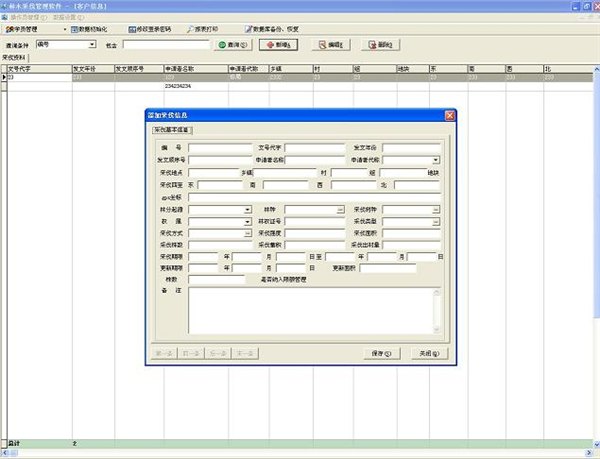This screenshot has height=459, width=600.
Task: Expand the 采伐类型 dropdown
Action: click(x=436, y=221)
